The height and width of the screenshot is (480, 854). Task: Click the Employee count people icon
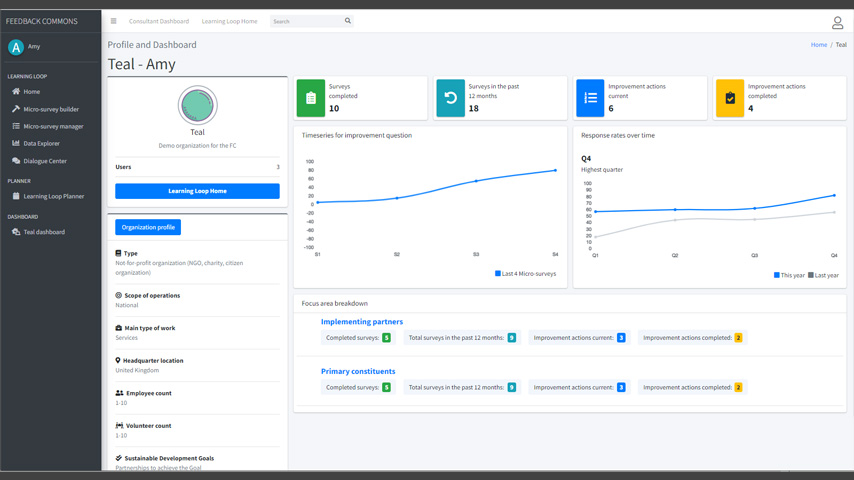(119, 393)
